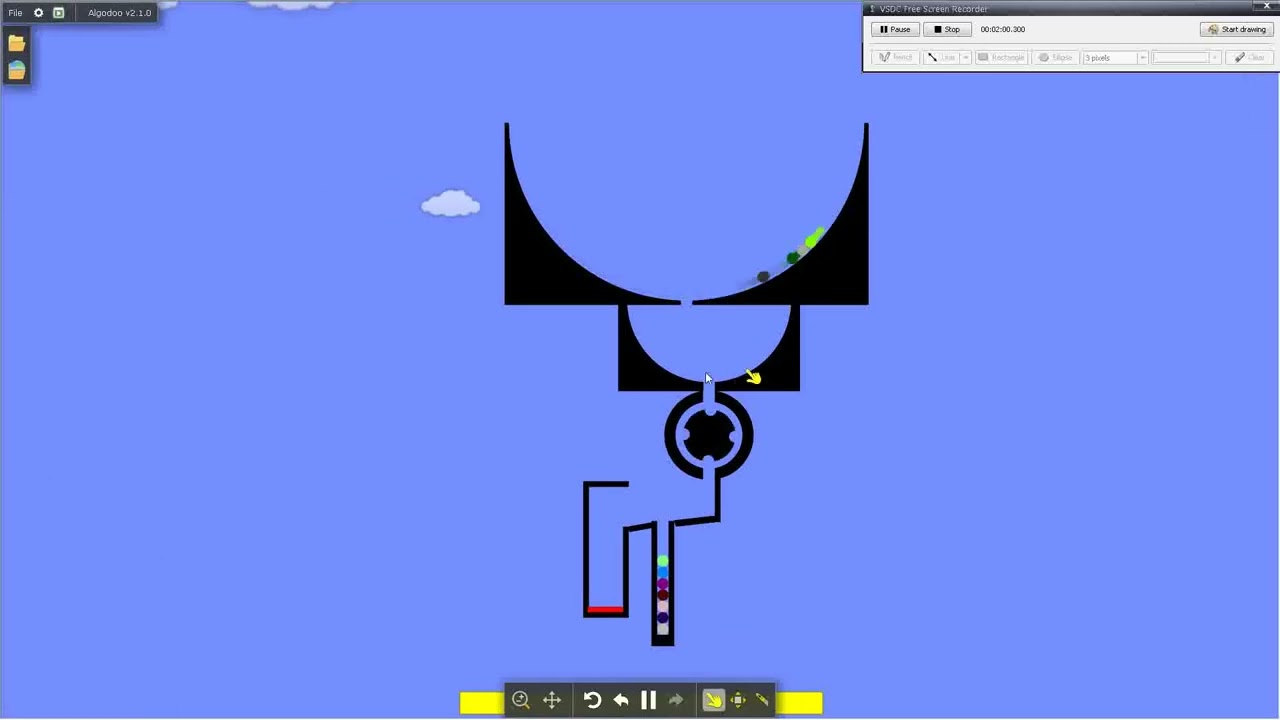Click the Clear drawing button in VSDC

tap(1250, 57)
